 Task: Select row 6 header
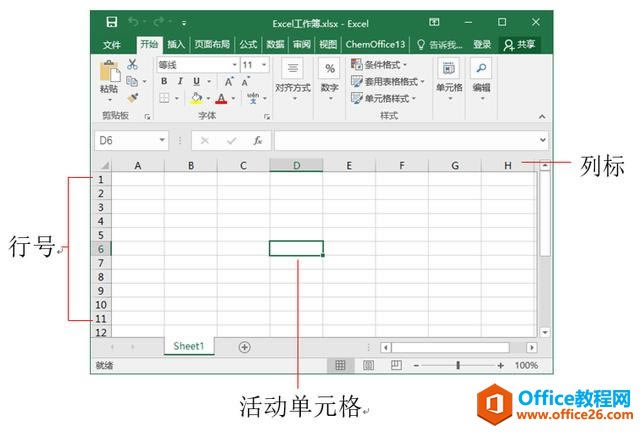click(101, 249)
